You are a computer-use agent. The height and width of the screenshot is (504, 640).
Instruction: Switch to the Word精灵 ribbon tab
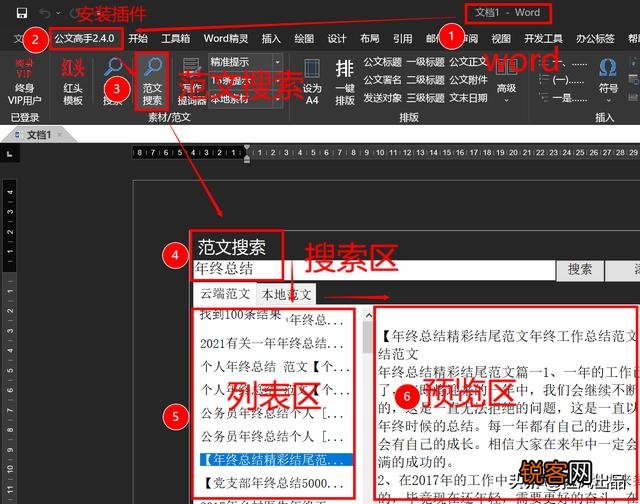click(x=226, y=39)
